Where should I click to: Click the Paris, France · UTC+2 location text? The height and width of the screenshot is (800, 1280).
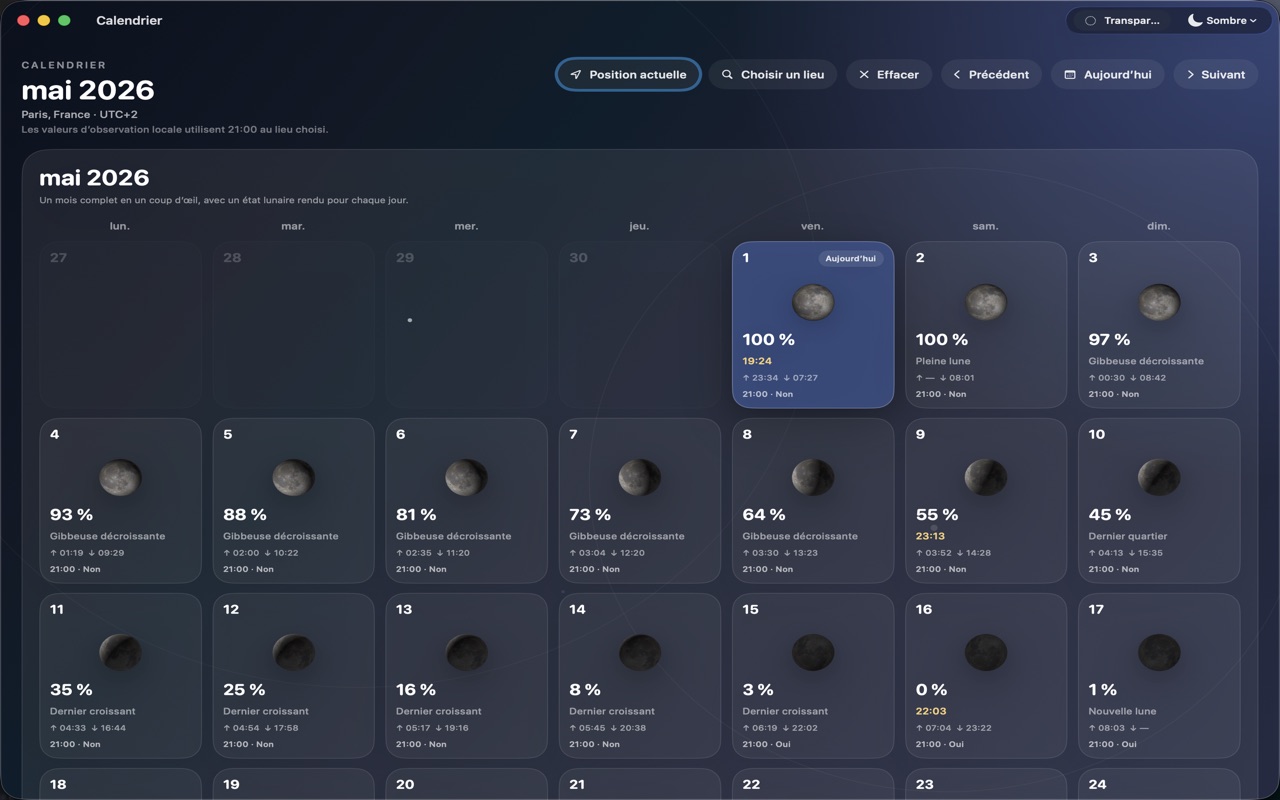80,115
